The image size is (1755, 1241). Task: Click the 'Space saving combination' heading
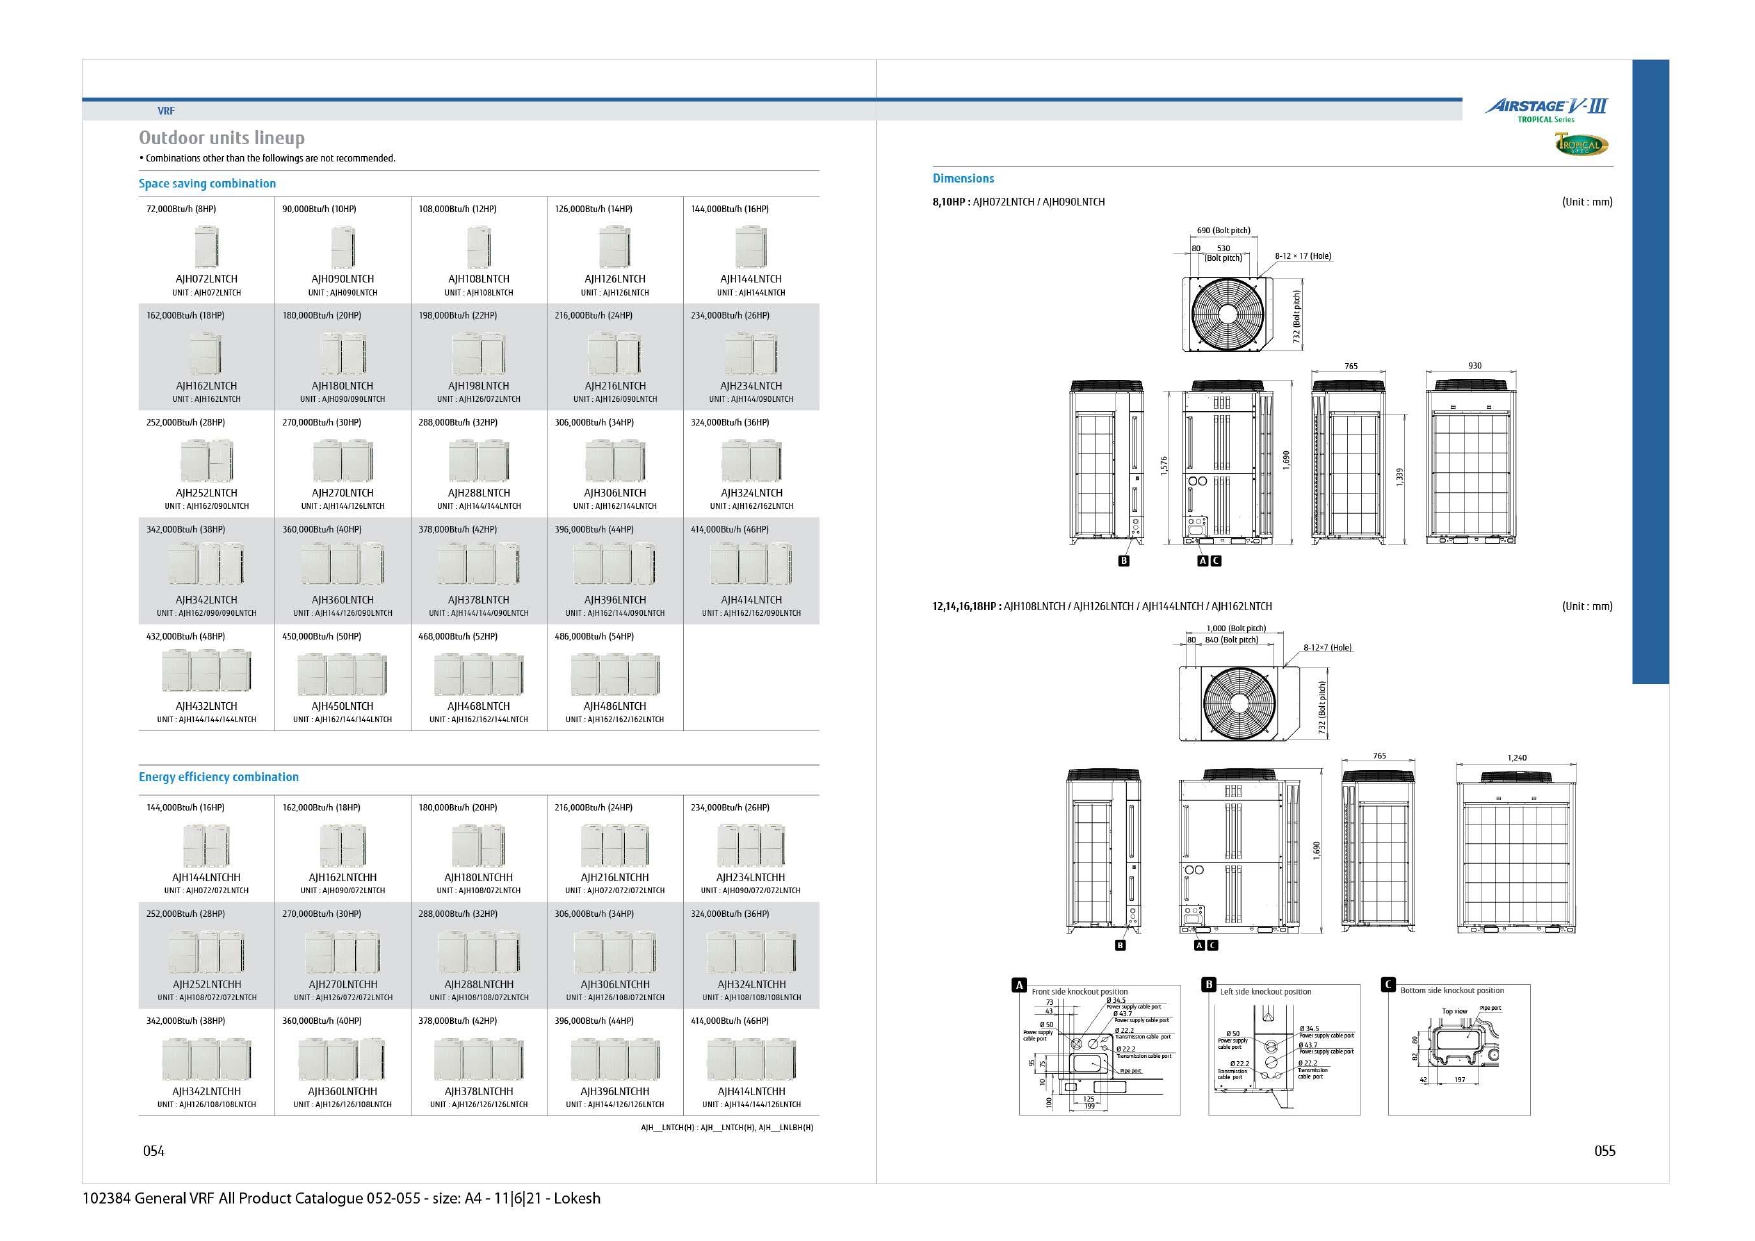point(207,184)
